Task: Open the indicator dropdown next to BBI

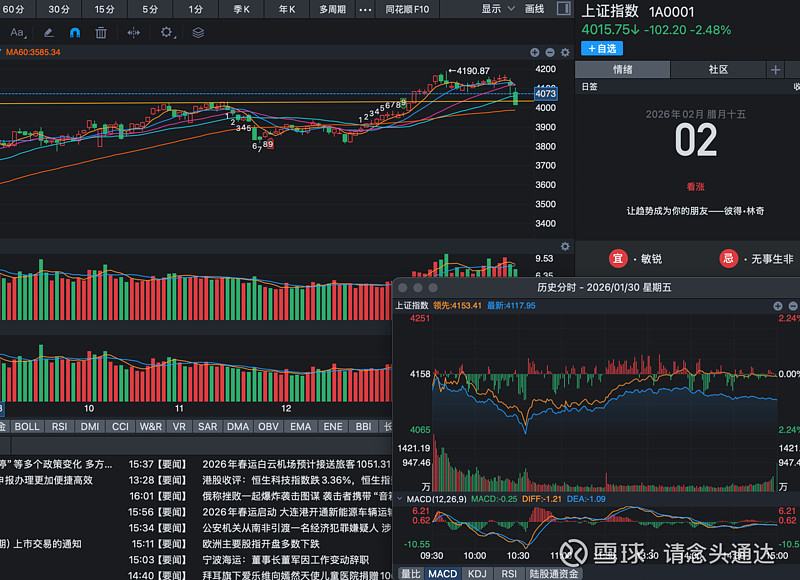Action: click(x=388, y=426)
